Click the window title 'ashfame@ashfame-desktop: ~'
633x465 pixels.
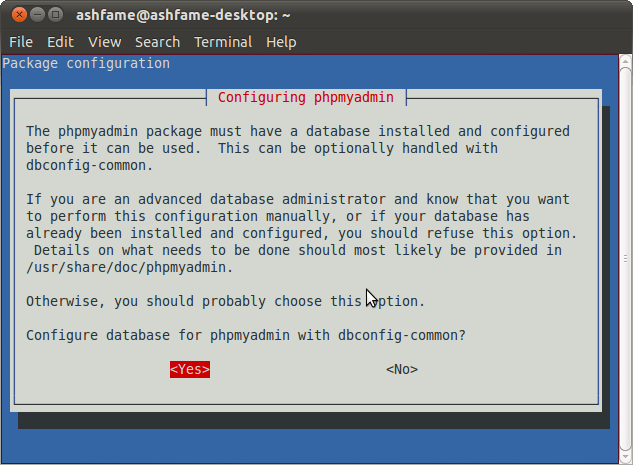tap(183, 15)
